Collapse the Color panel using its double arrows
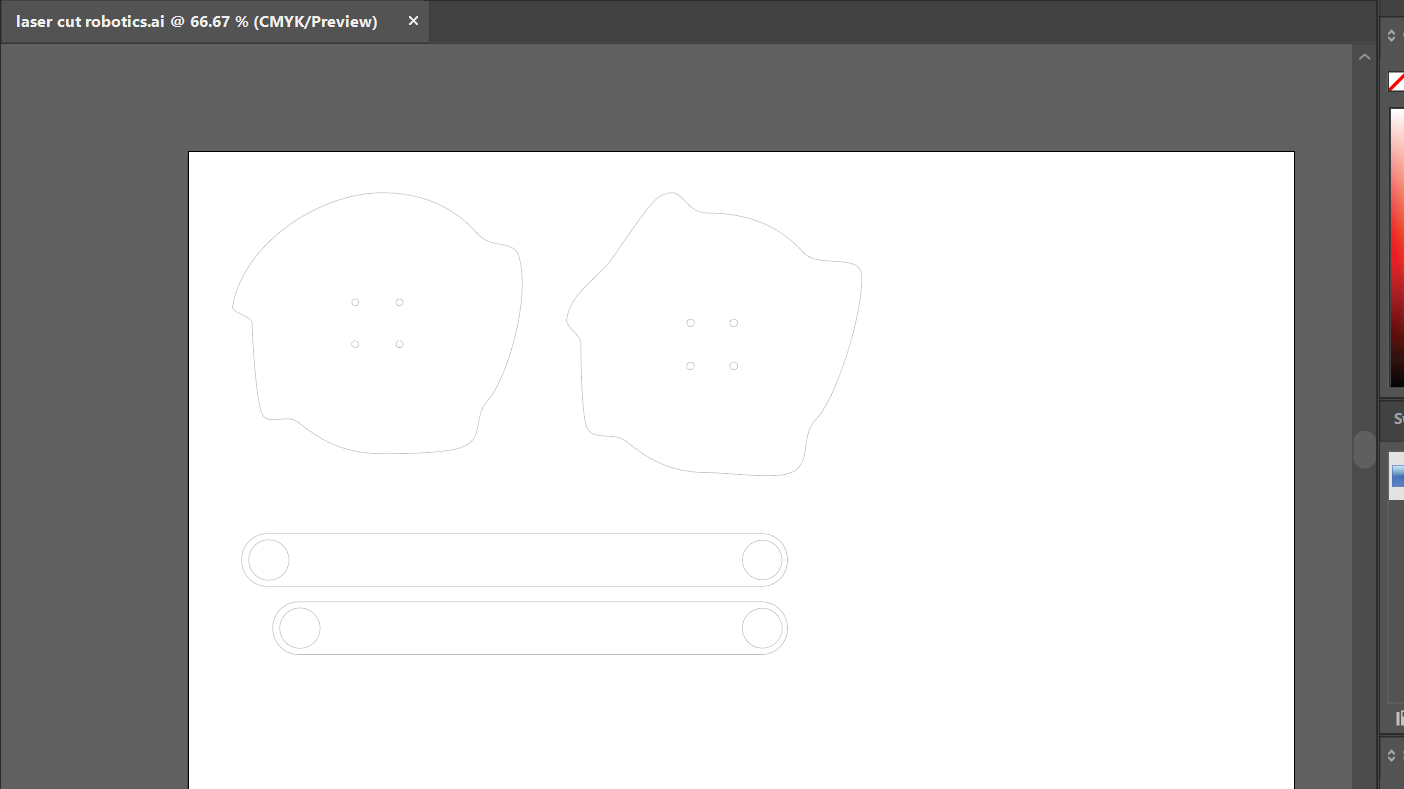The height and width of the screenshot is (789, 1404). 1391,35
